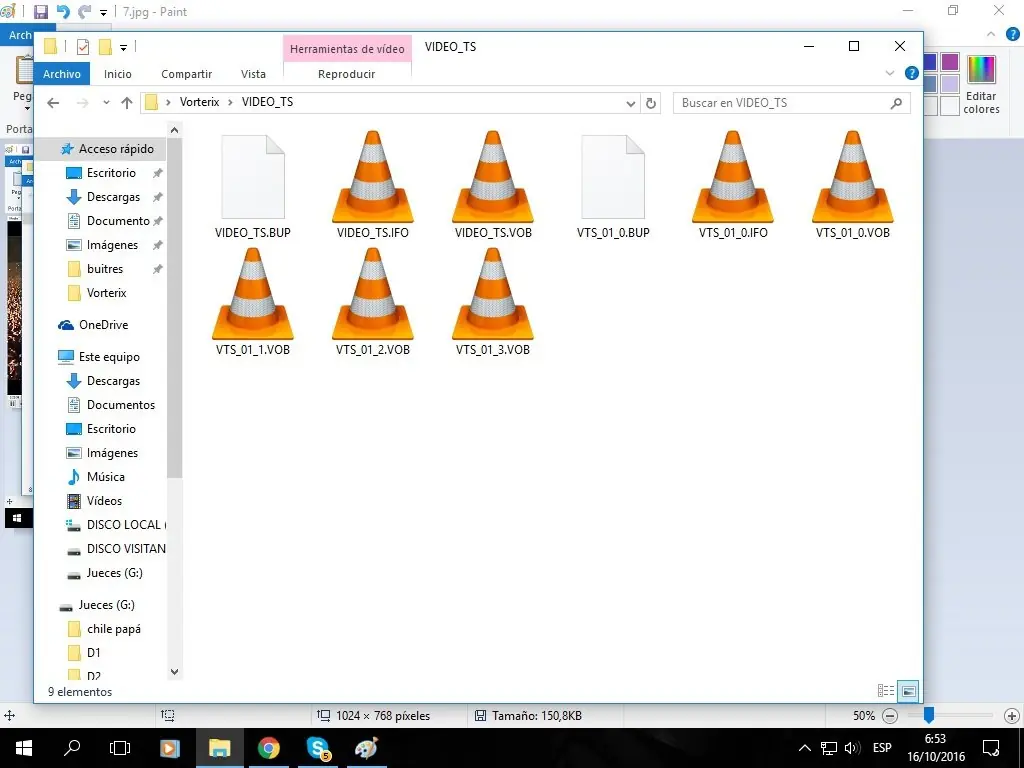The width and height of the screenshot is (1024, 768).
Task: Click the Herramientas de vídeo tab
Action: pyautogui.click(x=347, y=49)
